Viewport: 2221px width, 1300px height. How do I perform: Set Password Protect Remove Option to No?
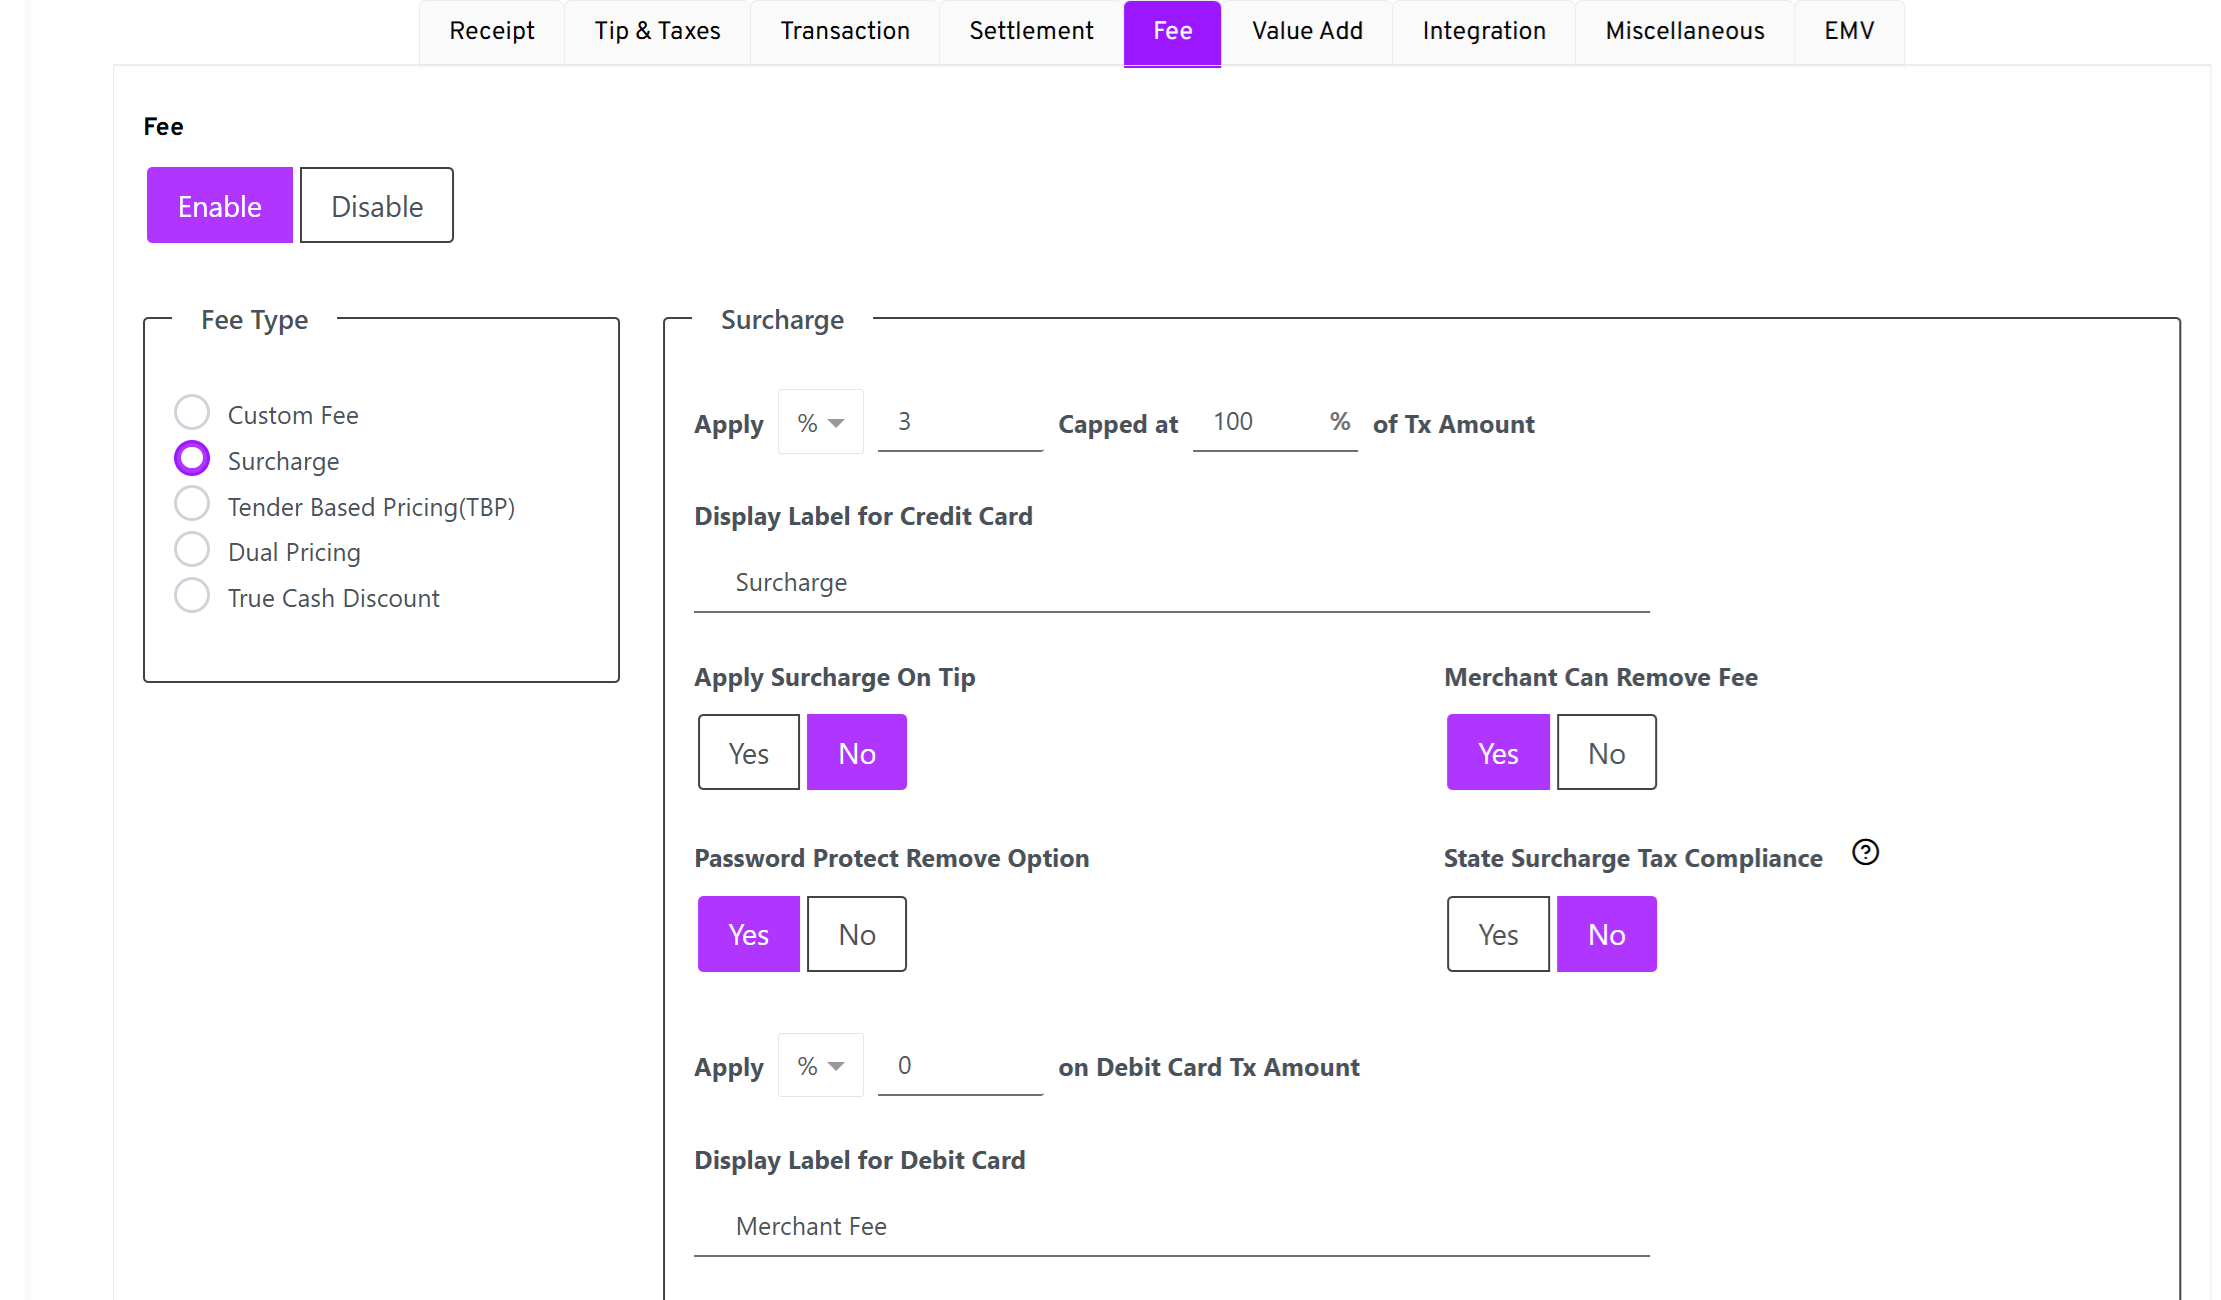pyautogui.click(x=857, y=935)
